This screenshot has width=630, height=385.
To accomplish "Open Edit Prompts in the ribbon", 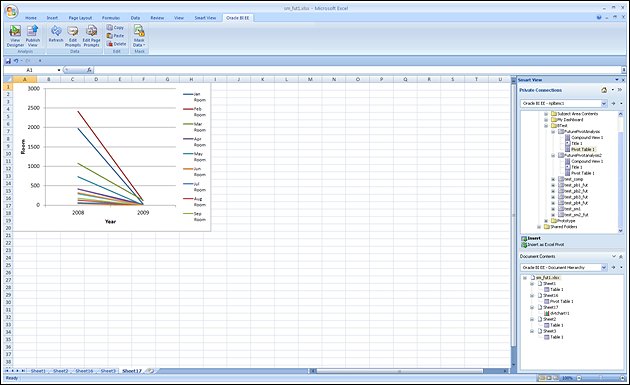I will coord(73,36).
